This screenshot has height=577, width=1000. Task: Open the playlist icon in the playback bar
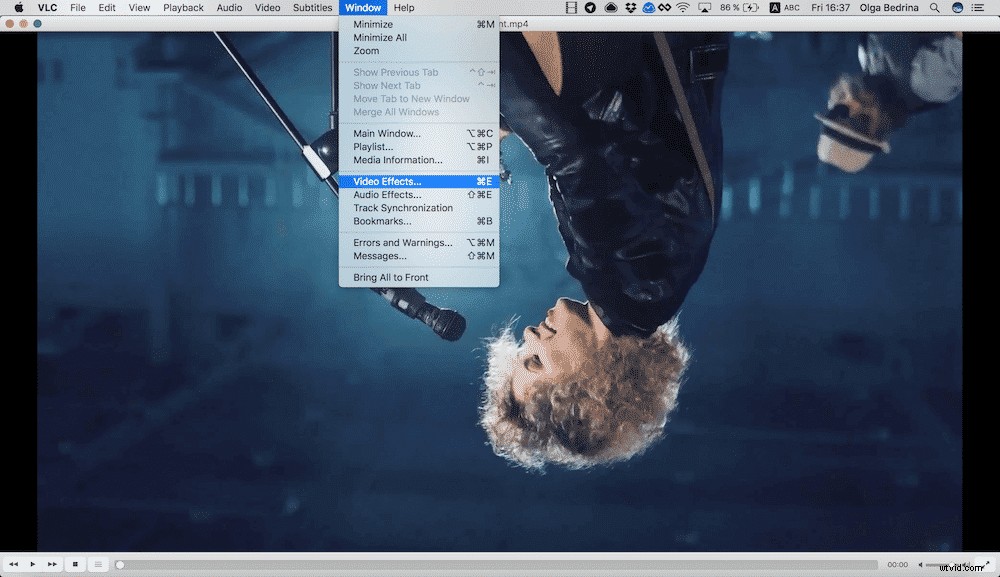pyautogui.click(x=98, y=564)
